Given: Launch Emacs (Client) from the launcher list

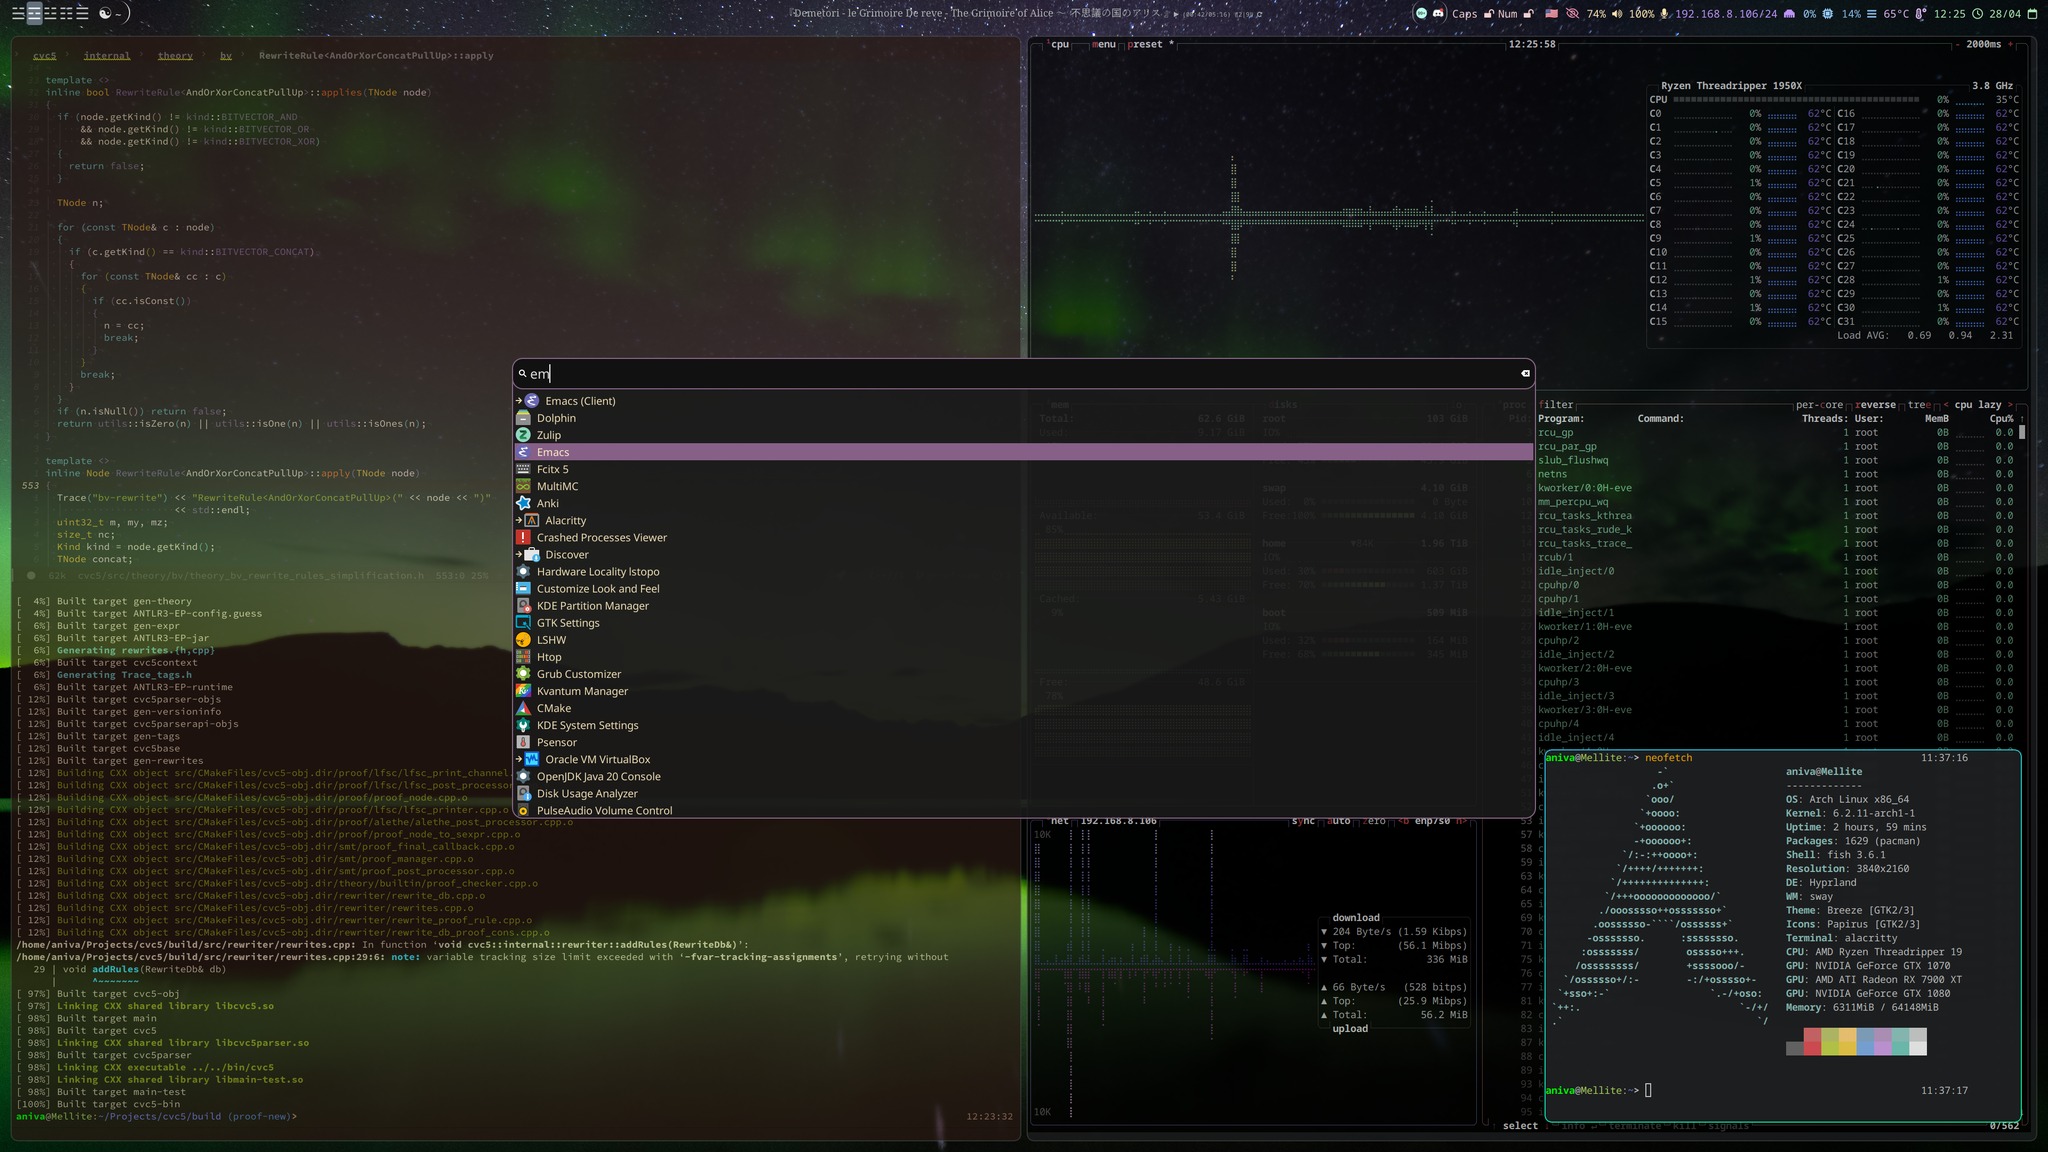Looking at the screenshot, I should coord(1024,401).
